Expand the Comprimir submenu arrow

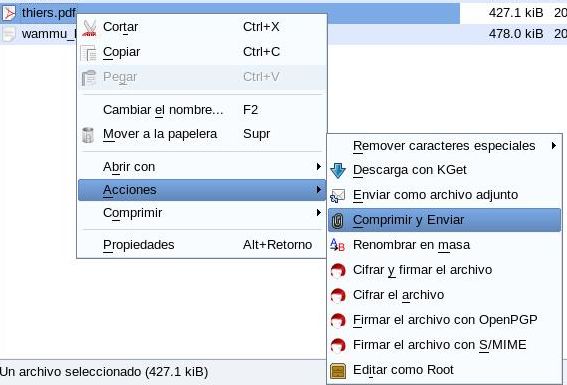pyautogui.click(x=318, y=213)
